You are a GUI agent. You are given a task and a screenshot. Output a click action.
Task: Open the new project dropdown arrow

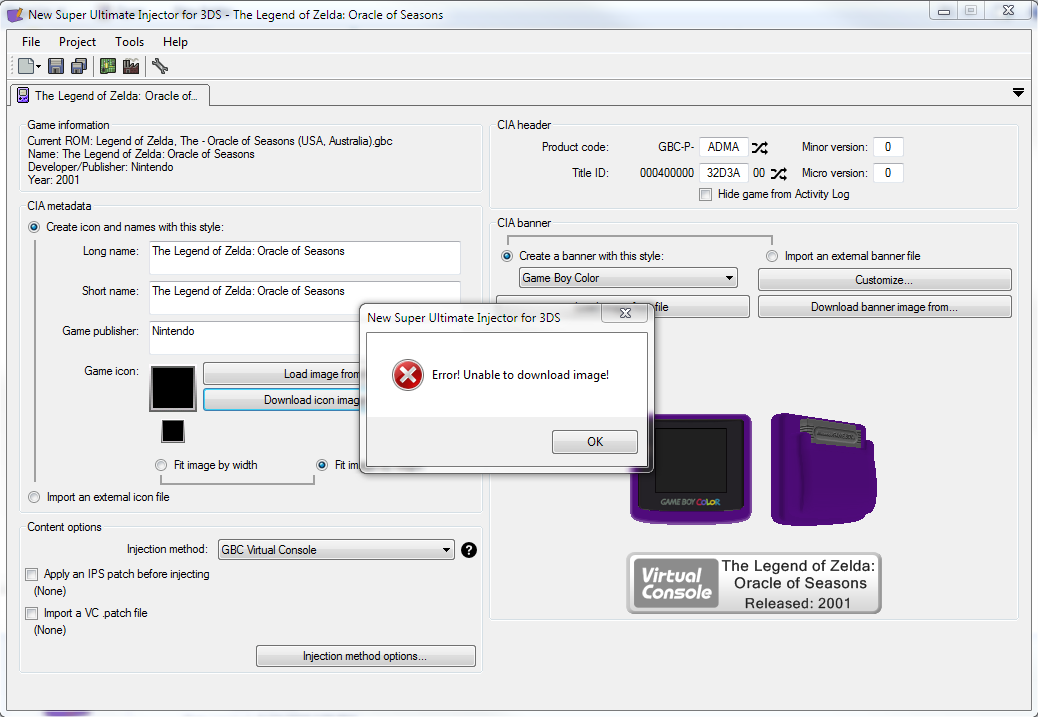(38, 67)
